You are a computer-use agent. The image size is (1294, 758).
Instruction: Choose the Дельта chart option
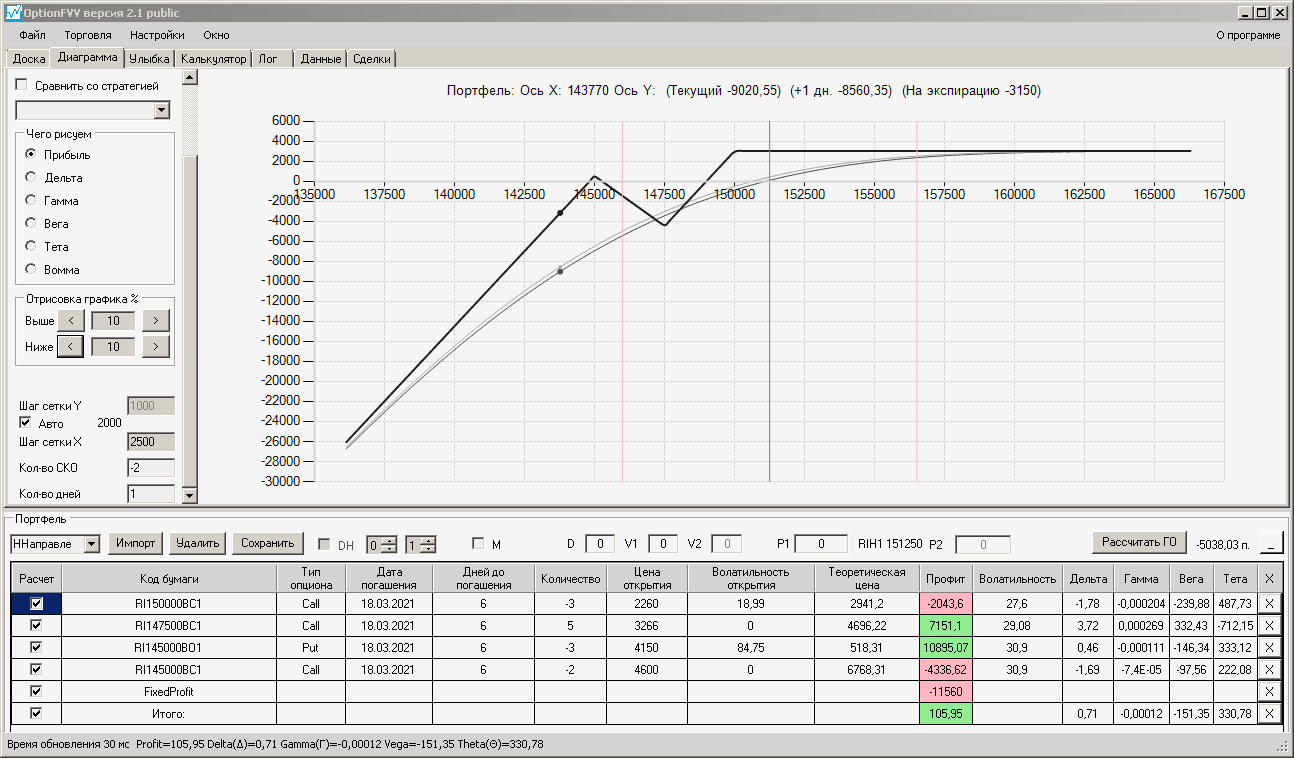pyautogui.click(x=31, y=177)
